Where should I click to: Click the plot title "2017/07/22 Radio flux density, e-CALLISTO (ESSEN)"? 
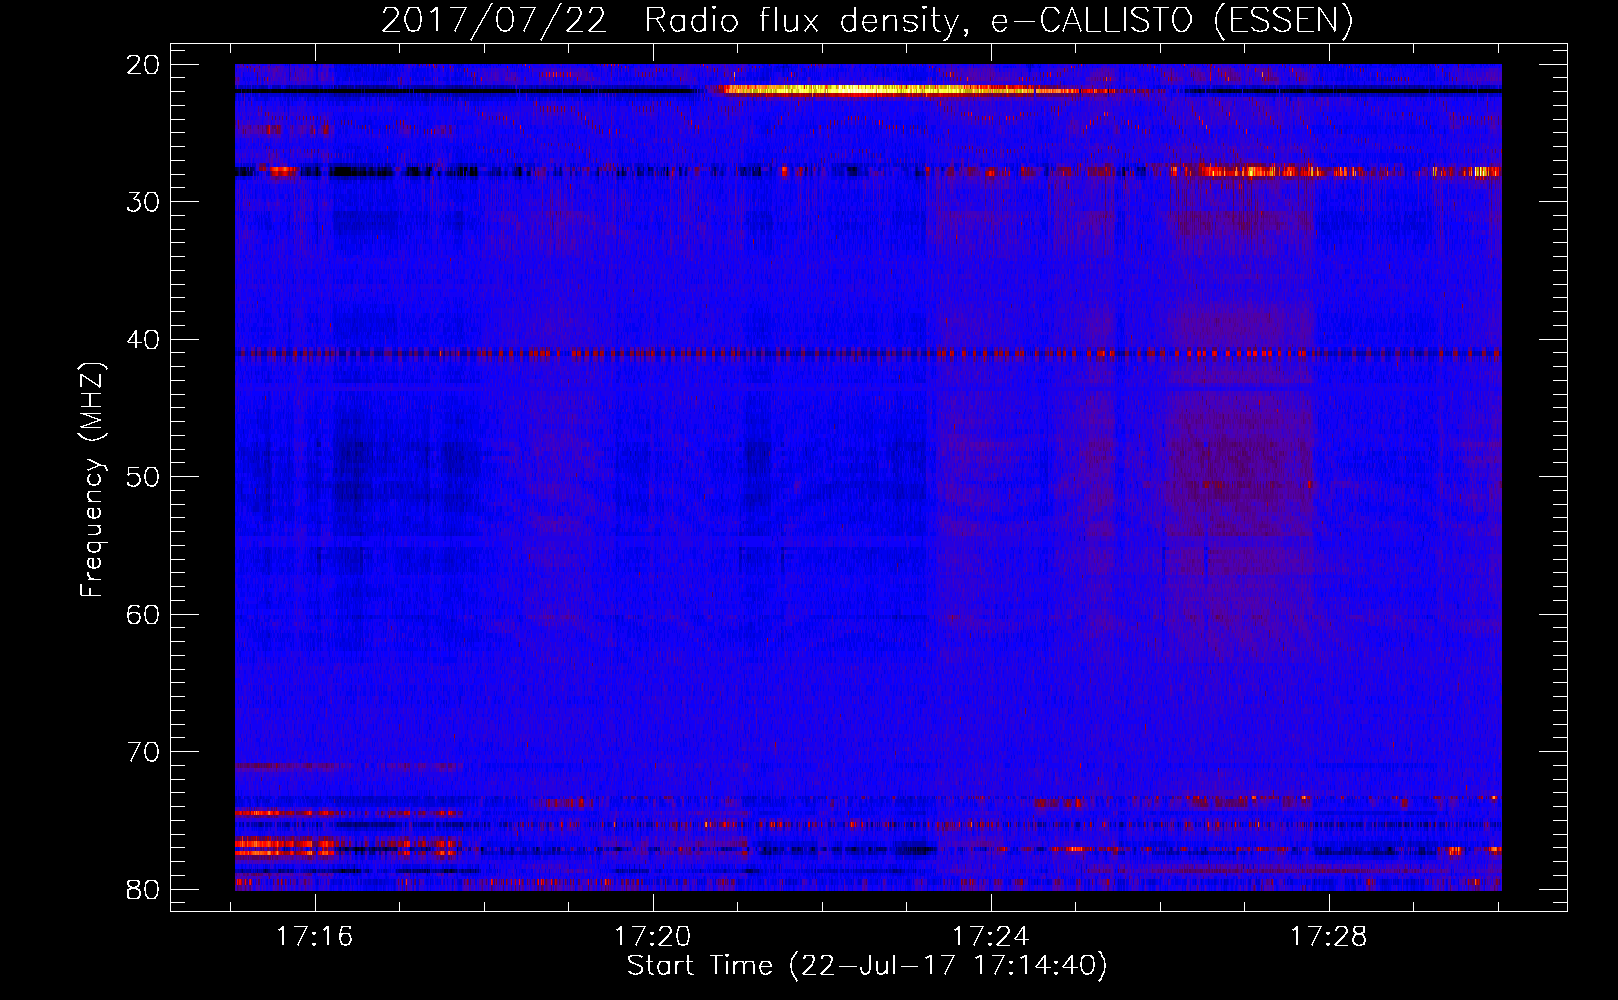867,20
